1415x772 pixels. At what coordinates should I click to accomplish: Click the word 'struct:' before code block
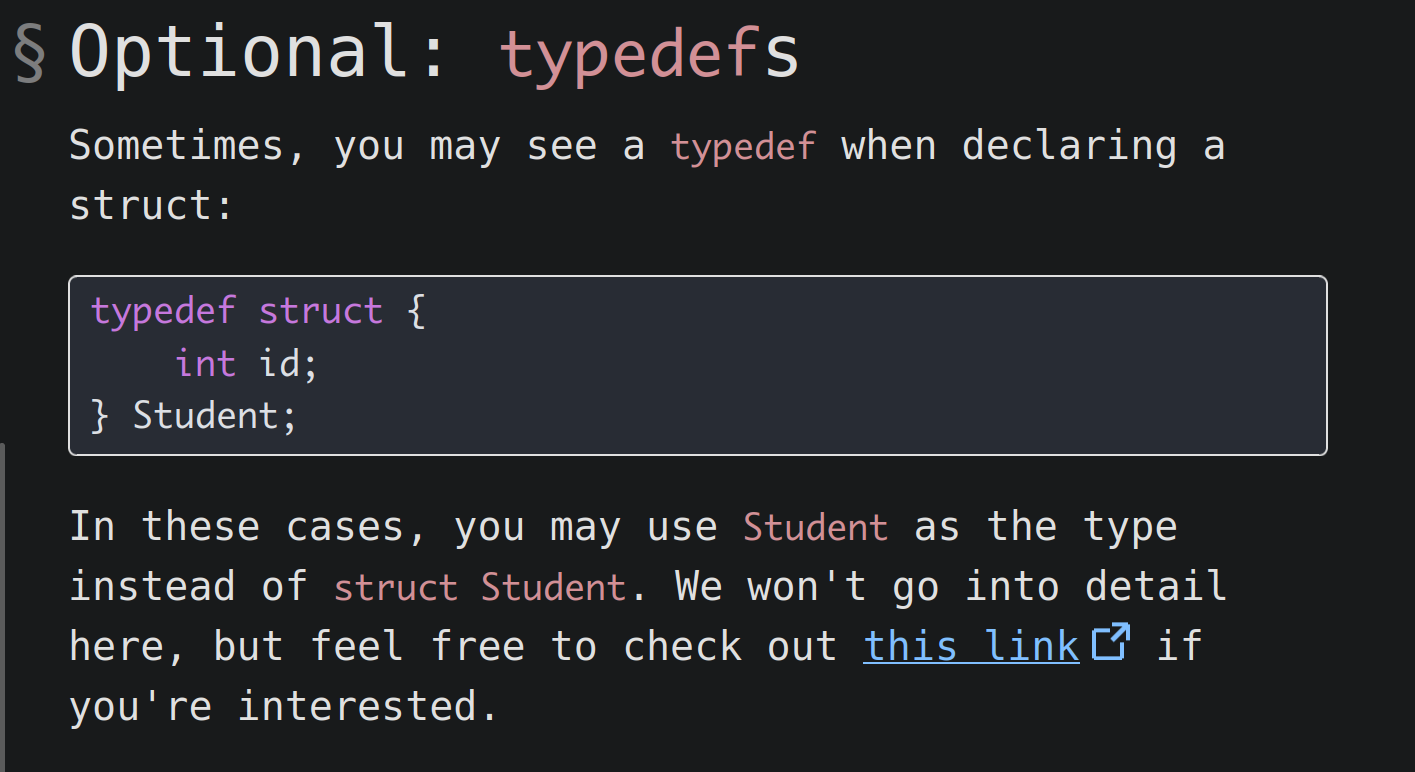(151, 206)
